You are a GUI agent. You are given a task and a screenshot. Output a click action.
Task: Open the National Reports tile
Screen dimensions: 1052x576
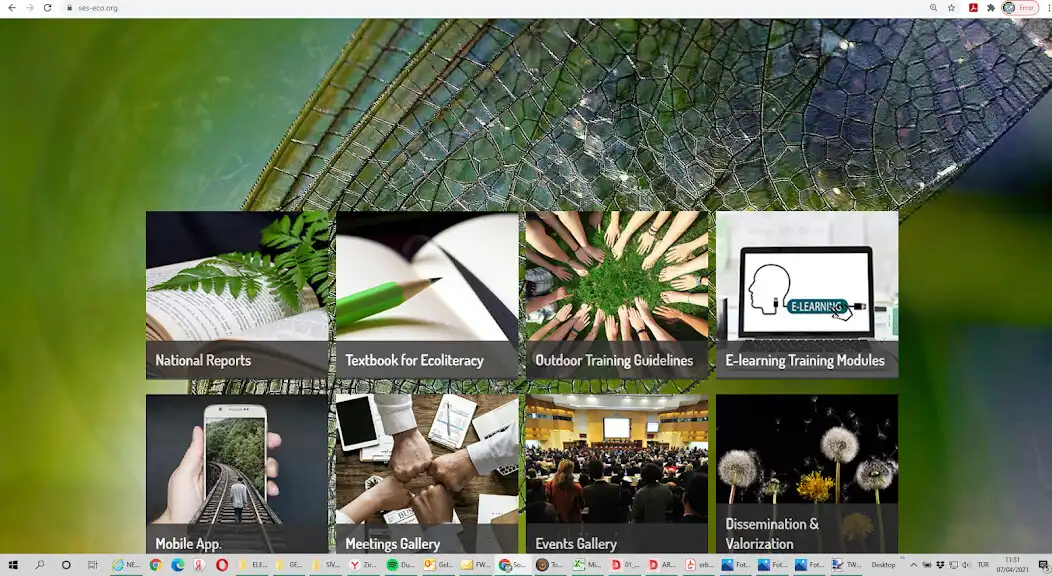(237, 295)
